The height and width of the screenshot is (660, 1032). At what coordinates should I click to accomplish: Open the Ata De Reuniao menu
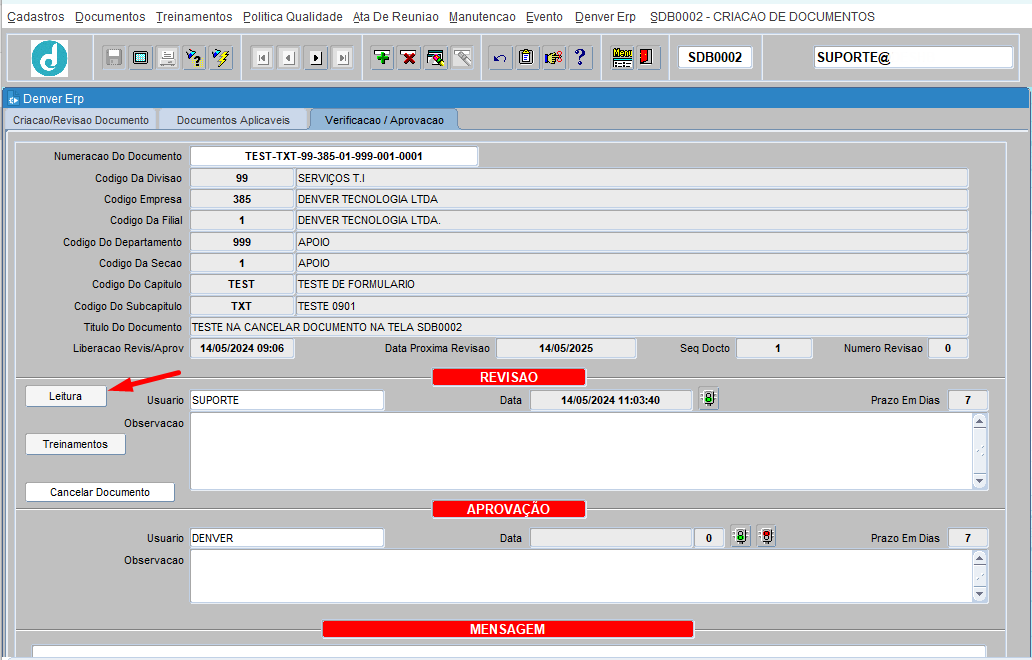pos(396,16)
